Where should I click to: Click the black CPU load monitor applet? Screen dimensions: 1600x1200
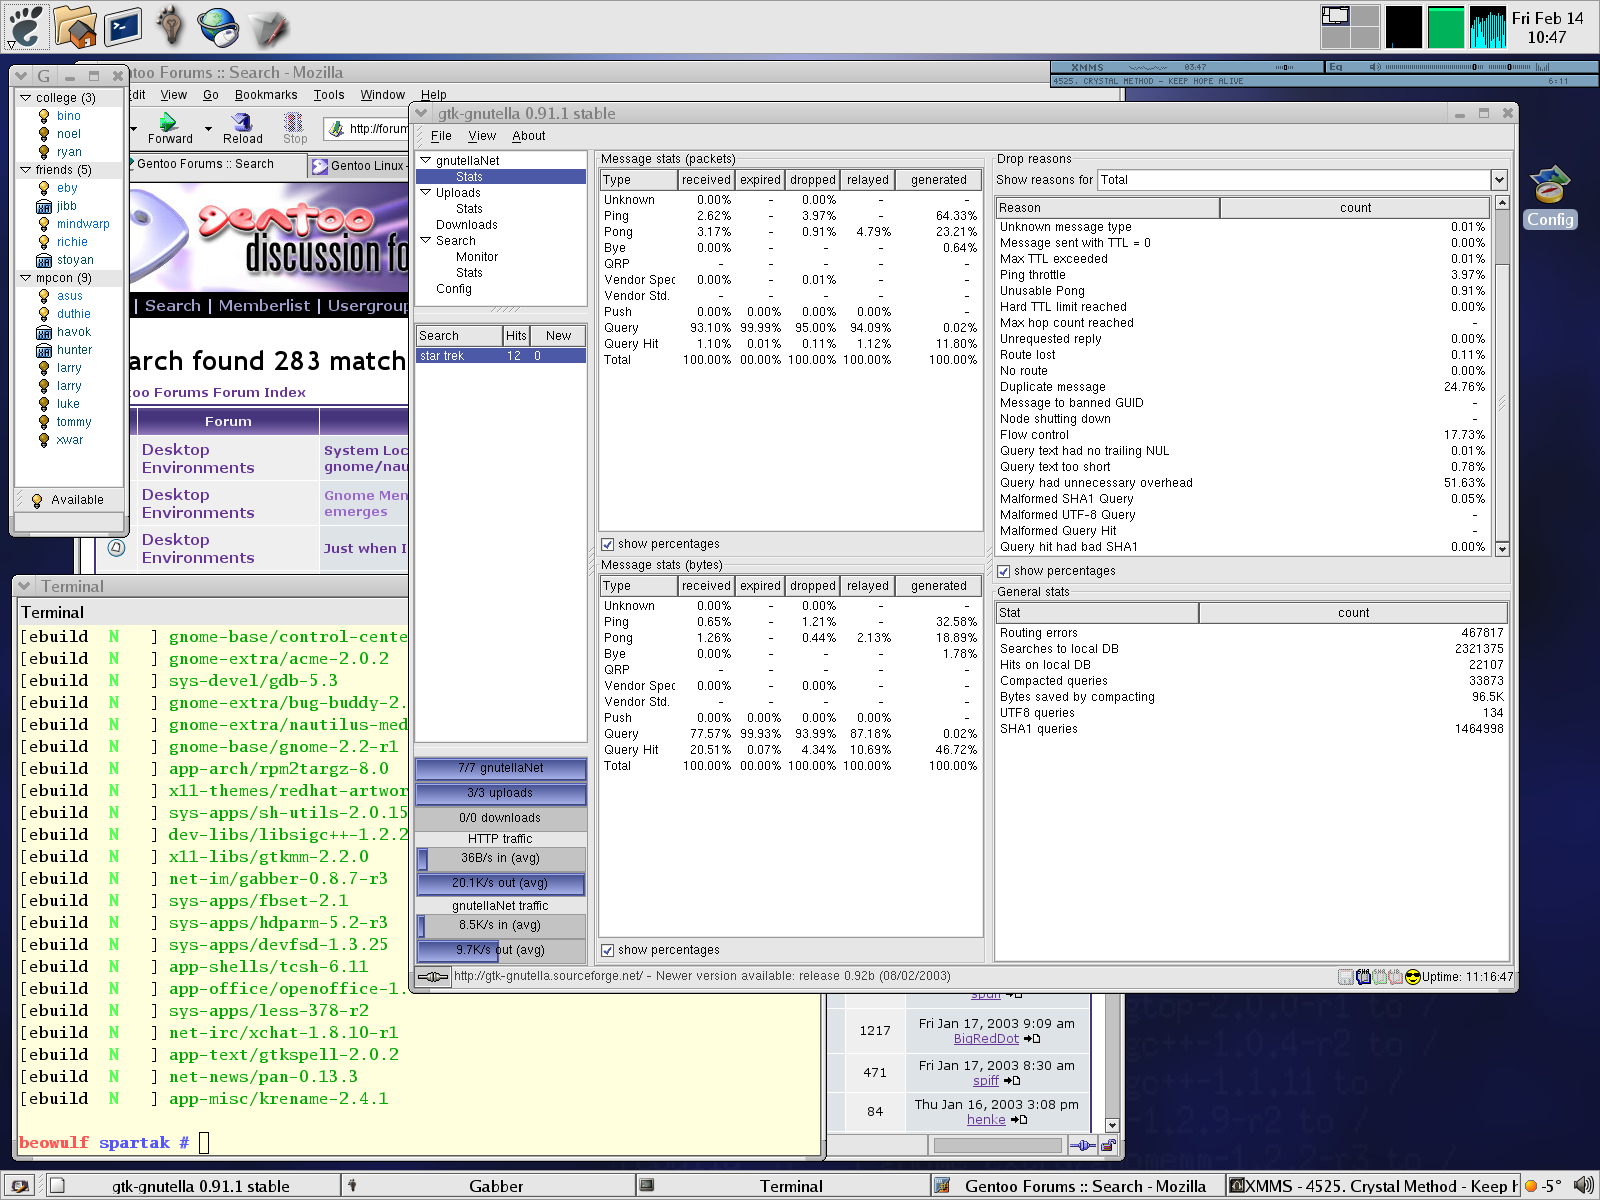[1403, 27]
